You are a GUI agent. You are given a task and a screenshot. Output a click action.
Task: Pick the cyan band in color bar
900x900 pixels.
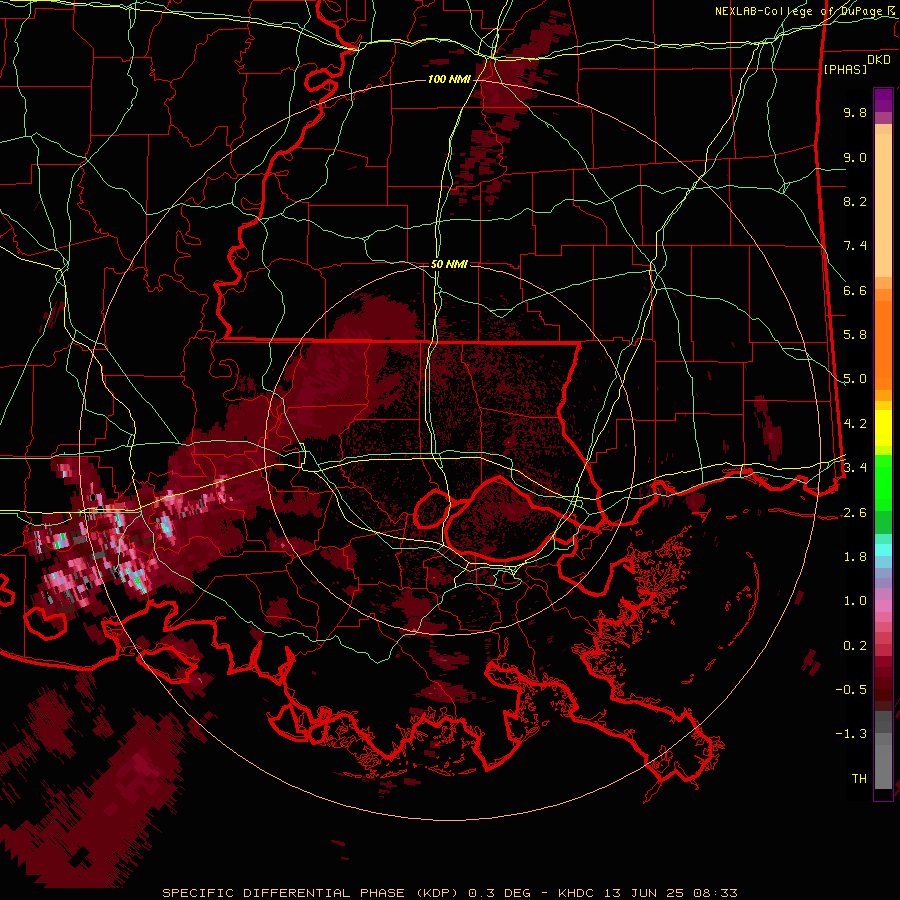coord(883,549)
